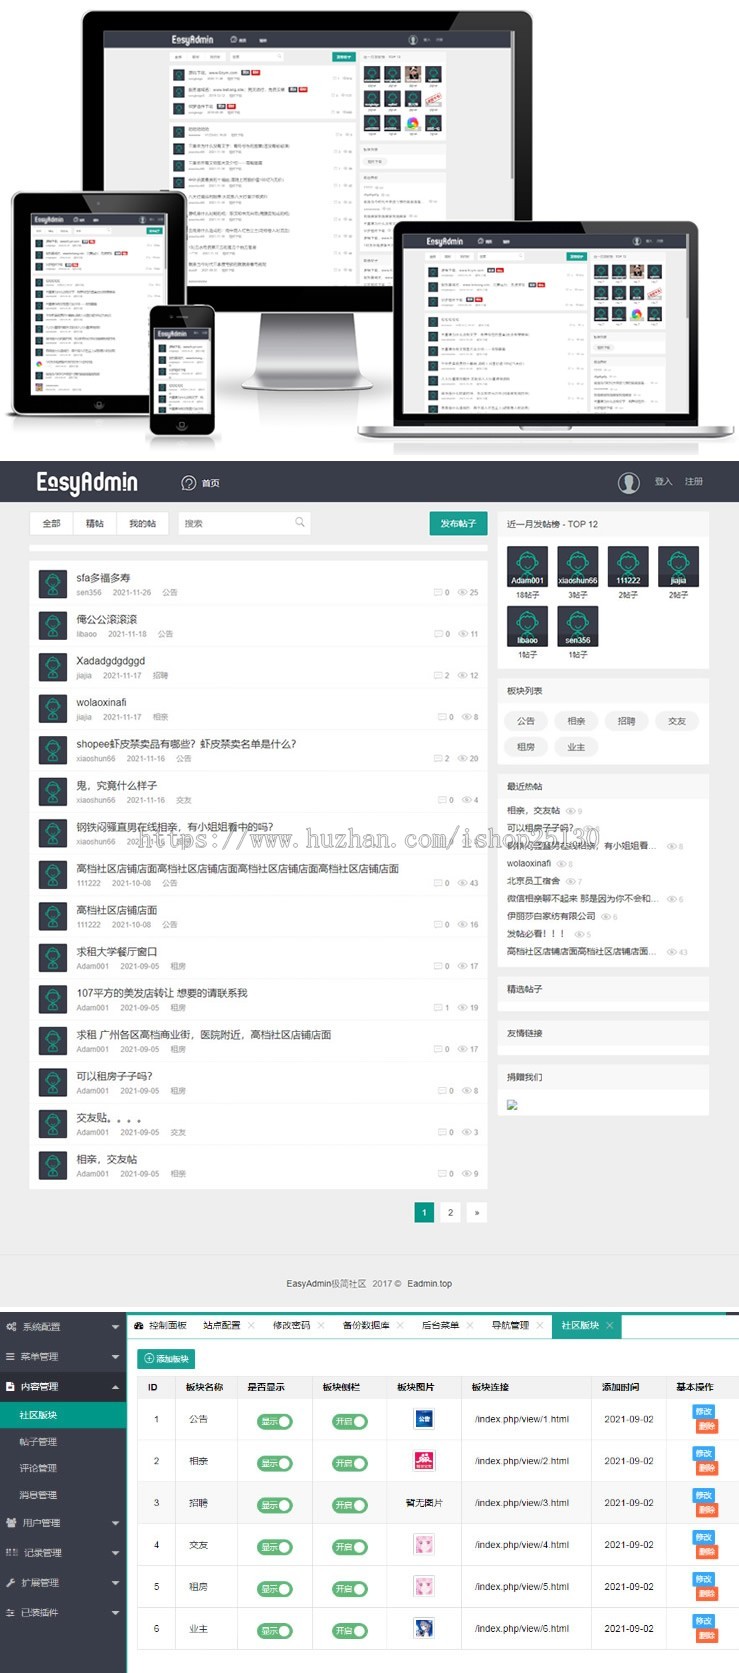
Task: Collapse 内容管理 sidebar menu arrow
Action: (115, 1387)
